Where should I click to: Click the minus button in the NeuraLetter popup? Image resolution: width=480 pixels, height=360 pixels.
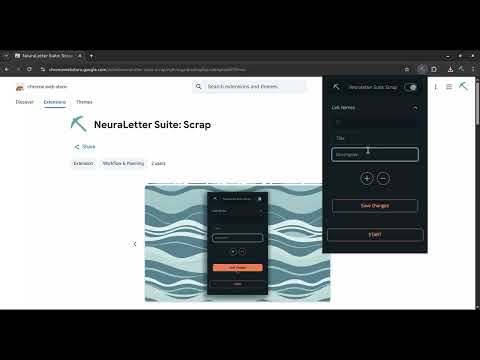pyautogui.click(x=383, y=178)
